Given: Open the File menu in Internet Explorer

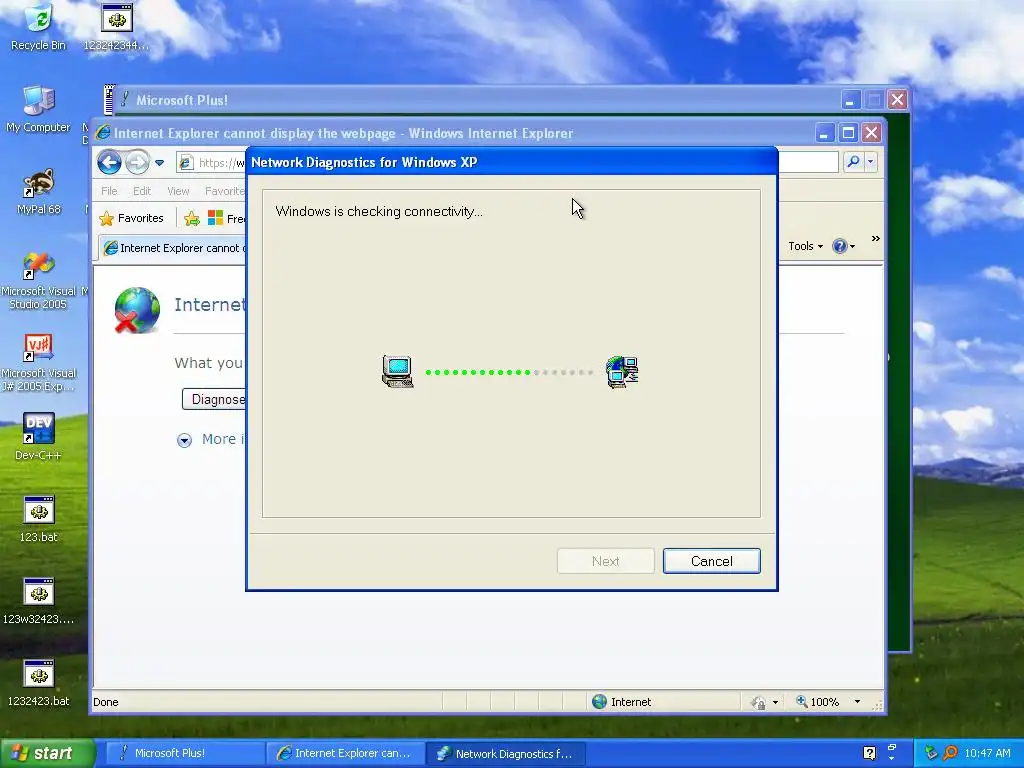Looking at the screenshot, I should click(109, 191).
